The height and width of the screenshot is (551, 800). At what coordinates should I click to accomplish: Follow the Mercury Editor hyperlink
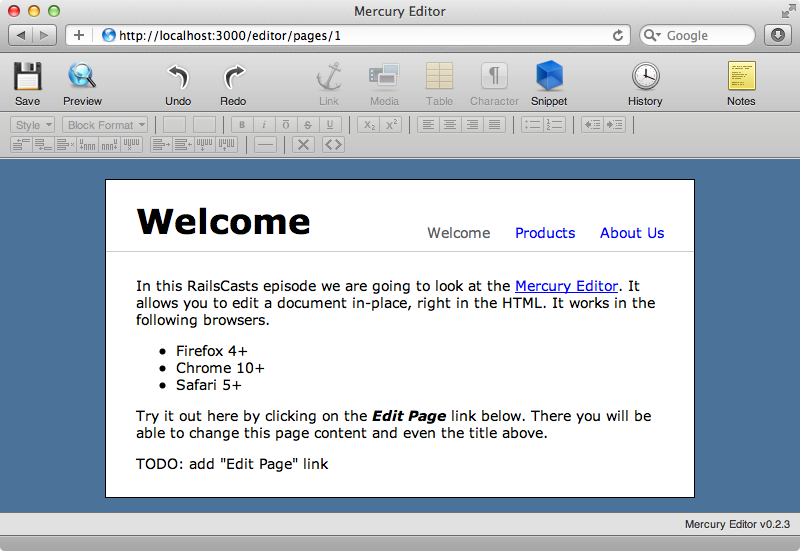pyautogui.click(x=566, y=286)
